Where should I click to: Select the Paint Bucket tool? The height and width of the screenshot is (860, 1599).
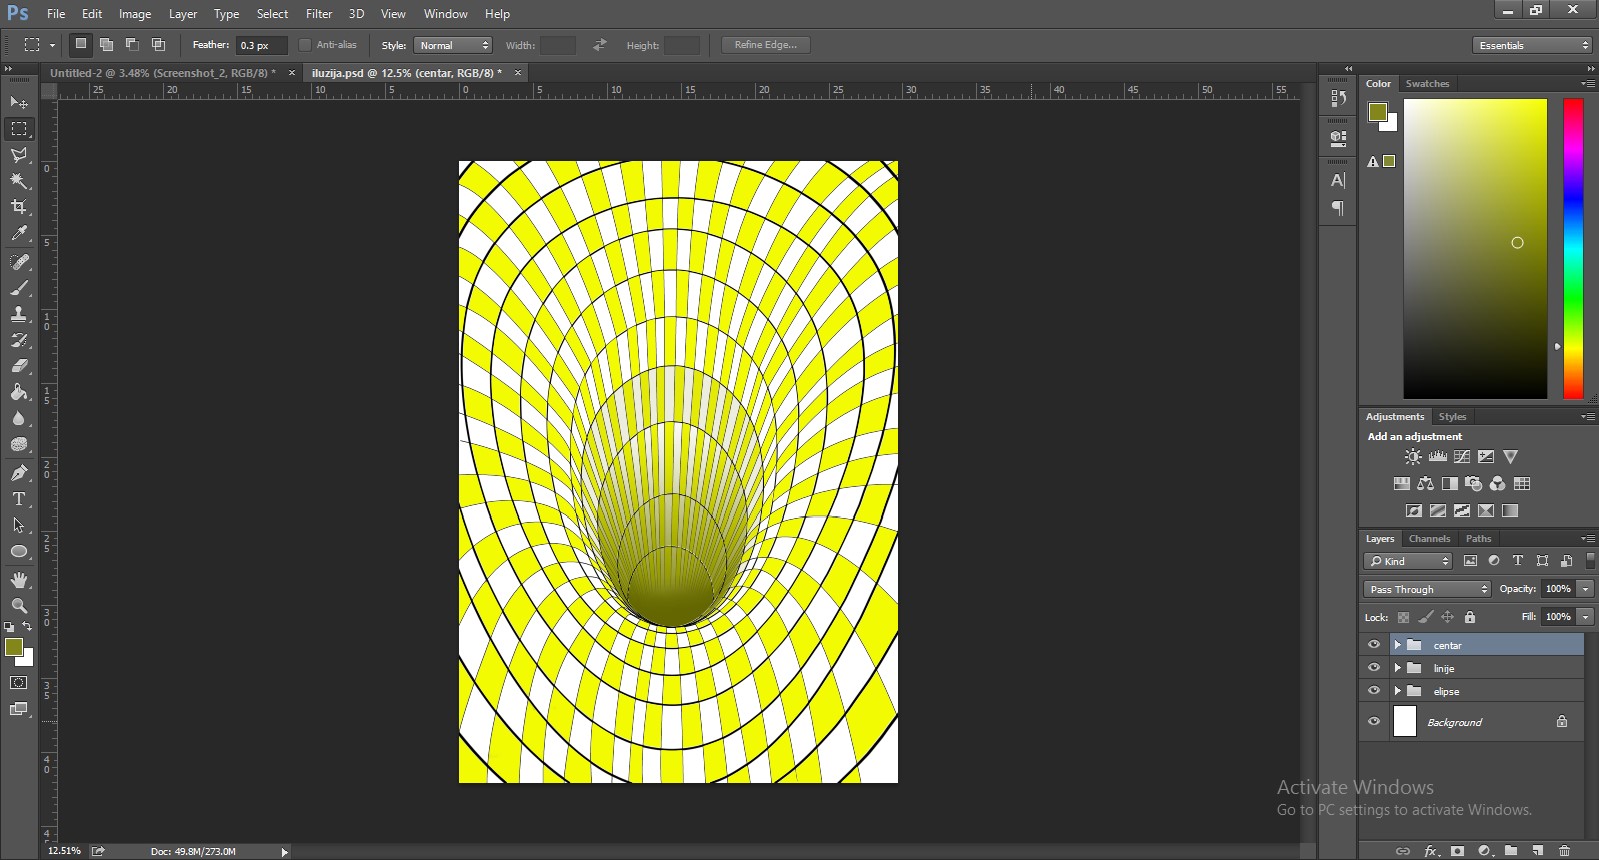tap(19, 392)
